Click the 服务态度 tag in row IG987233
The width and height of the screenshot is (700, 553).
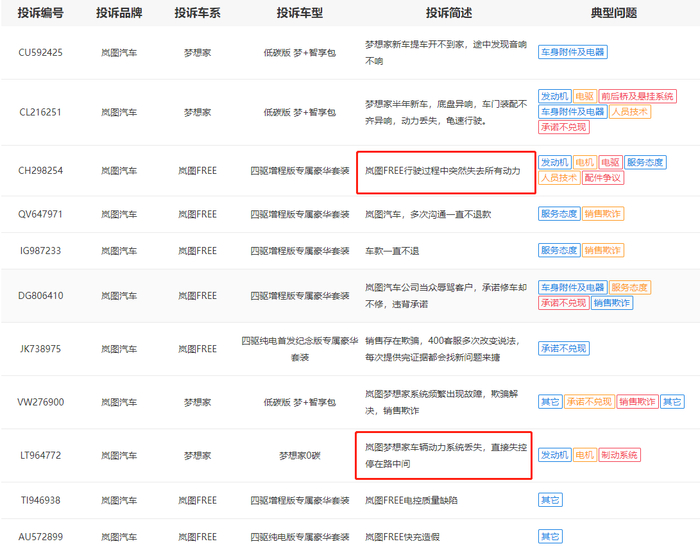(559, 251)
